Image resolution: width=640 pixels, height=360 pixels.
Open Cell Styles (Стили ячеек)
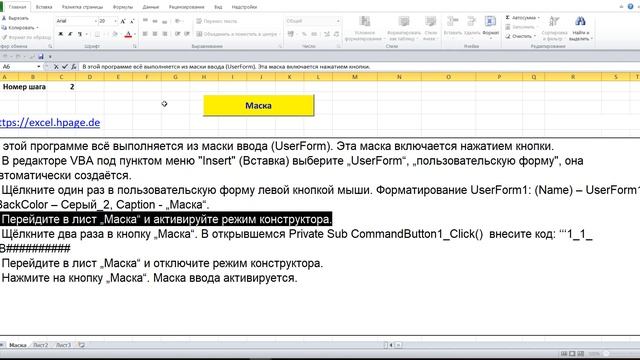tap(430, 28)
